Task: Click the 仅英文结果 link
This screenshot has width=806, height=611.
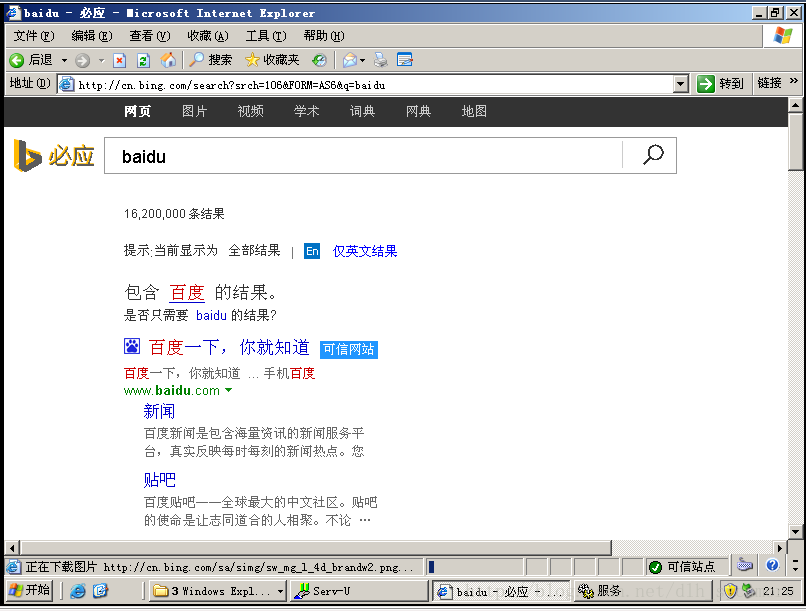Action: [365, 251]
